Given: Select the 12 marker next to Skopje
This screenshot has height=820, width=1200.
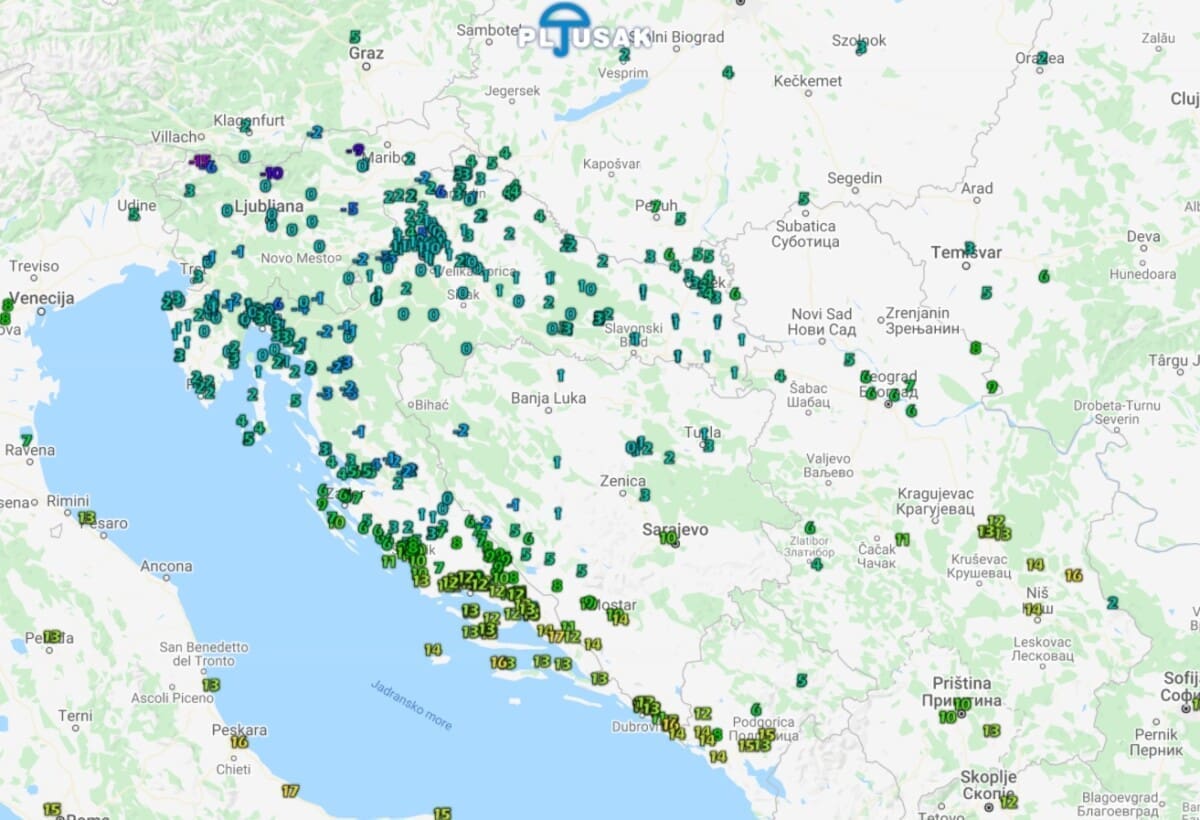Looking at the screenshot, I should [x=1008, y=801].
